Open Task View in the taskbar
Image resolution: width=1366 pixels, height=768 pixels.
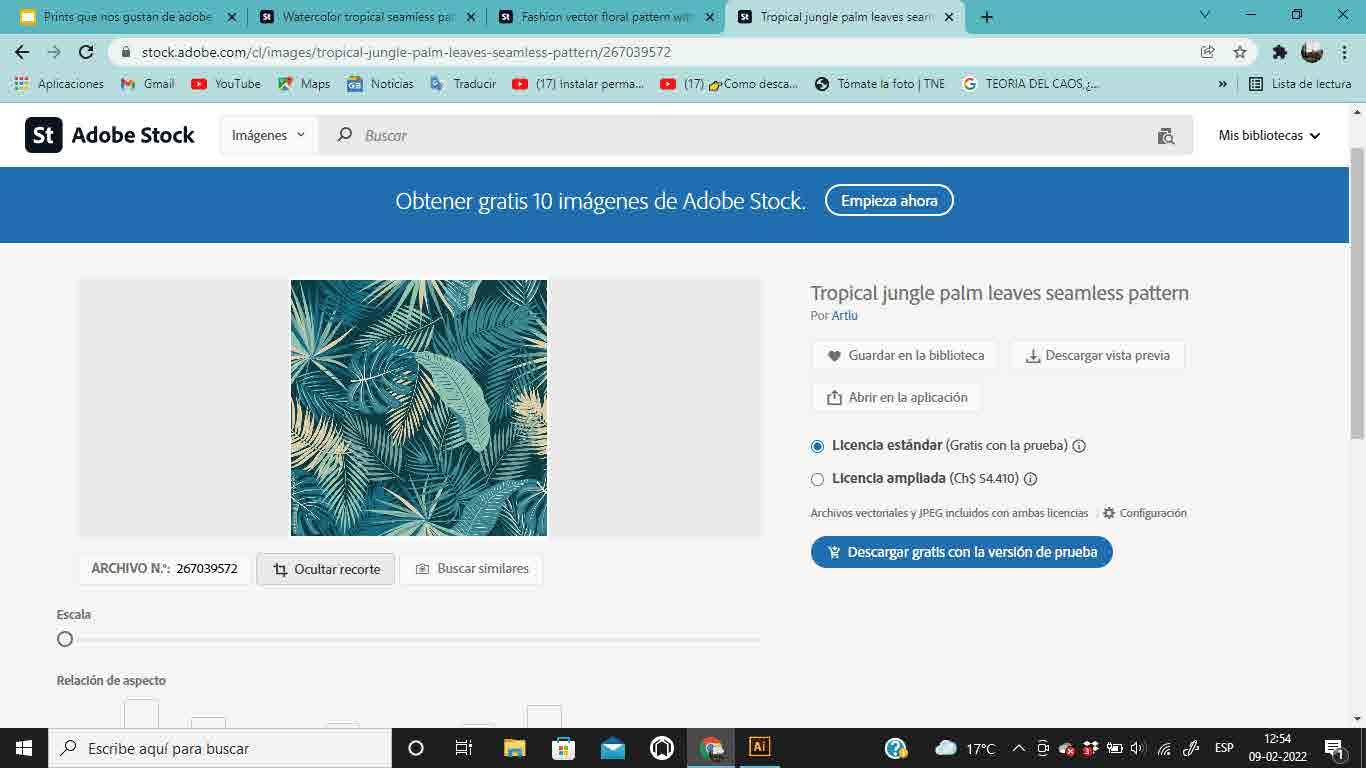point(464,747)
